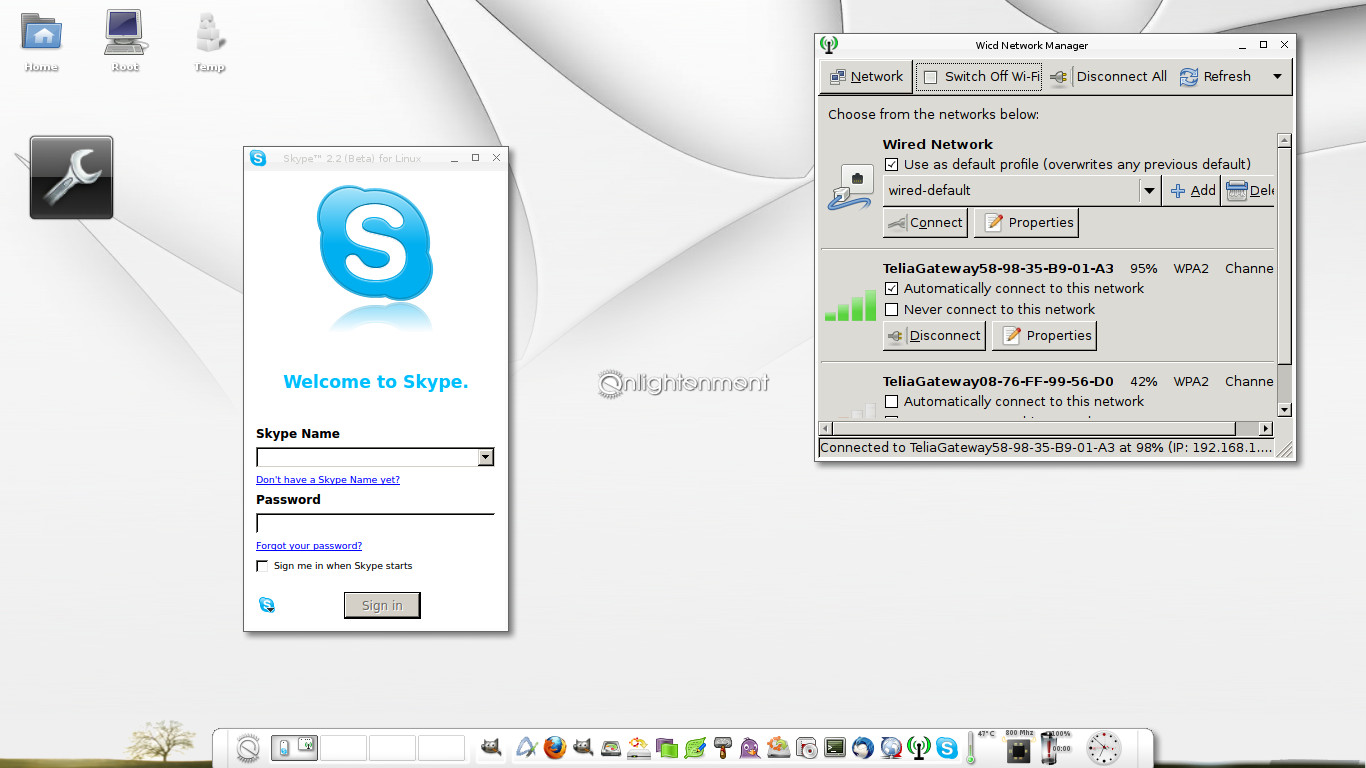Refresh the wireless network list
Viewport: 1366px width, 768px height.
pyautogui.click(x=1215, y=76)
